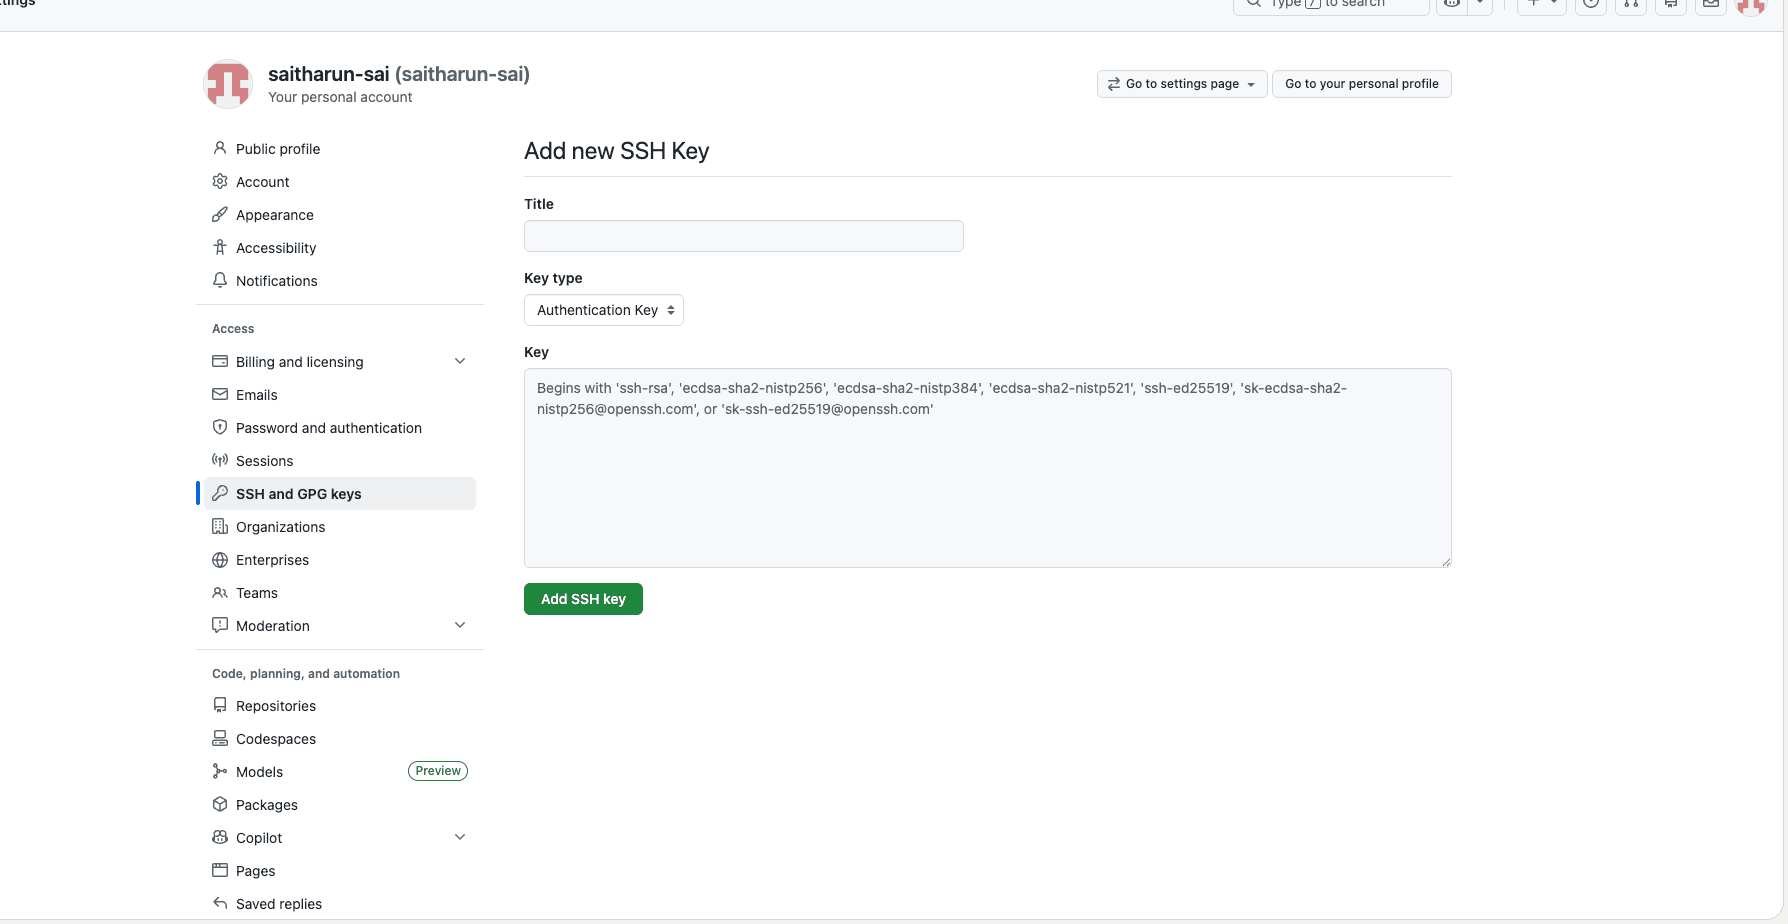Select Appearance menu item
The width and height of the screenshot is (1788, 924).
pos(340,215)
